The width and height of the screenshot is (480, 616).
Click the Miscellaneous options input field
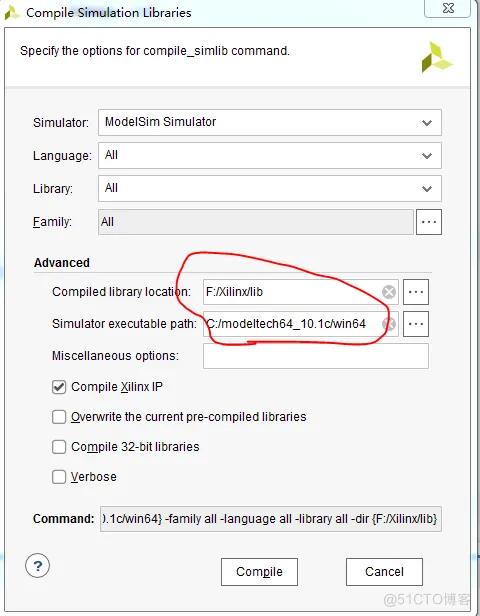[316, 356]
